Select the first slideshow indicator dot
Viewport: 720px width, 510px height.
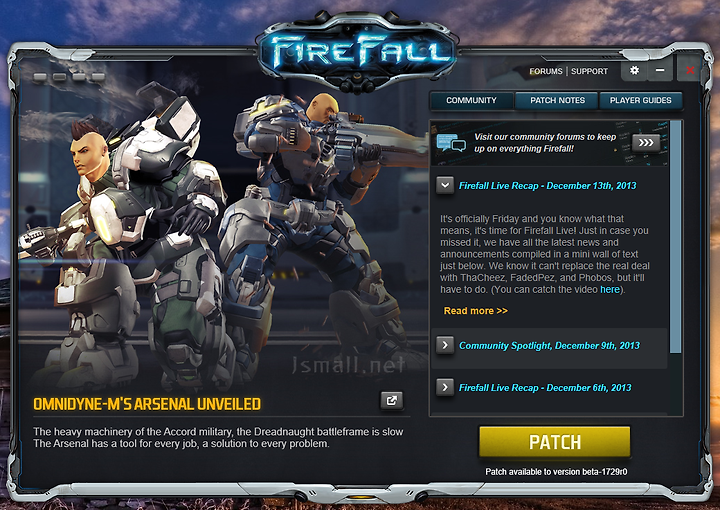point(40,77)
